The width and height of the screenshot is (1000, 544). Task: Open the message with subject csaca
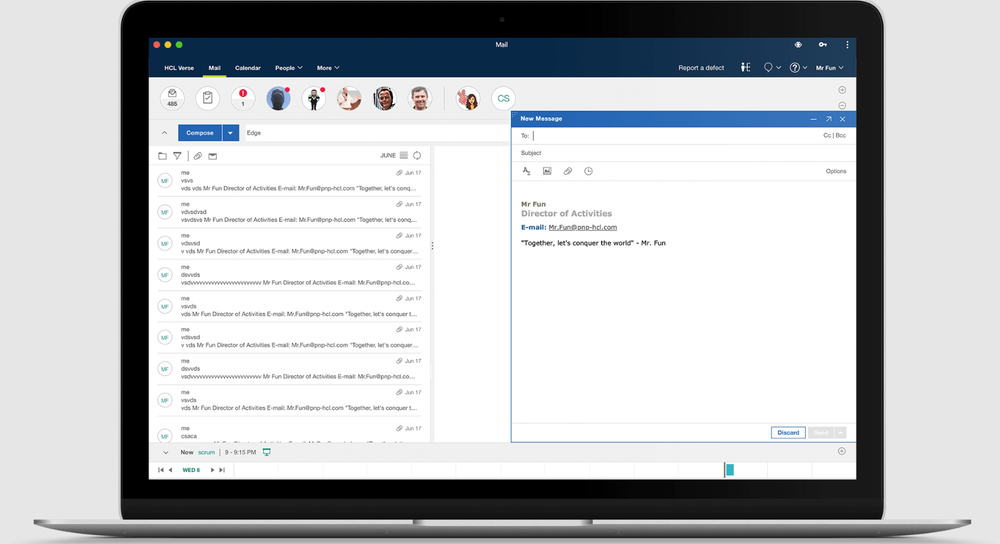290,432
